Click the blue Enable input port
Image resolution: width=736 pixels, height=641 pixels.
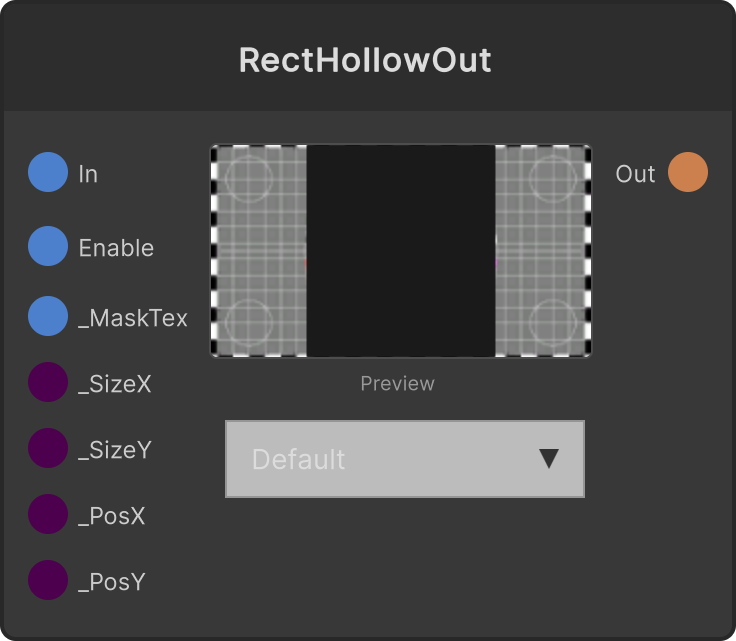48,246
